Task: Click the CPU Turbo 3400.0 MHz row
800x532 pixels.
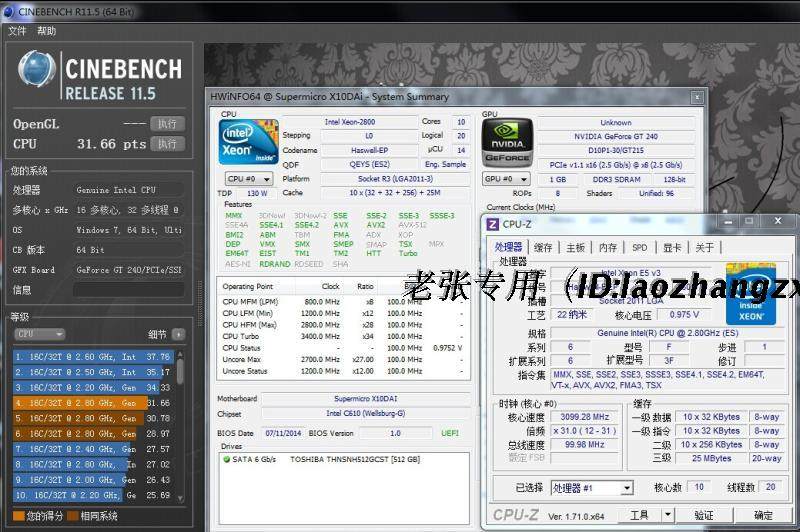Action: pos(342,337)
